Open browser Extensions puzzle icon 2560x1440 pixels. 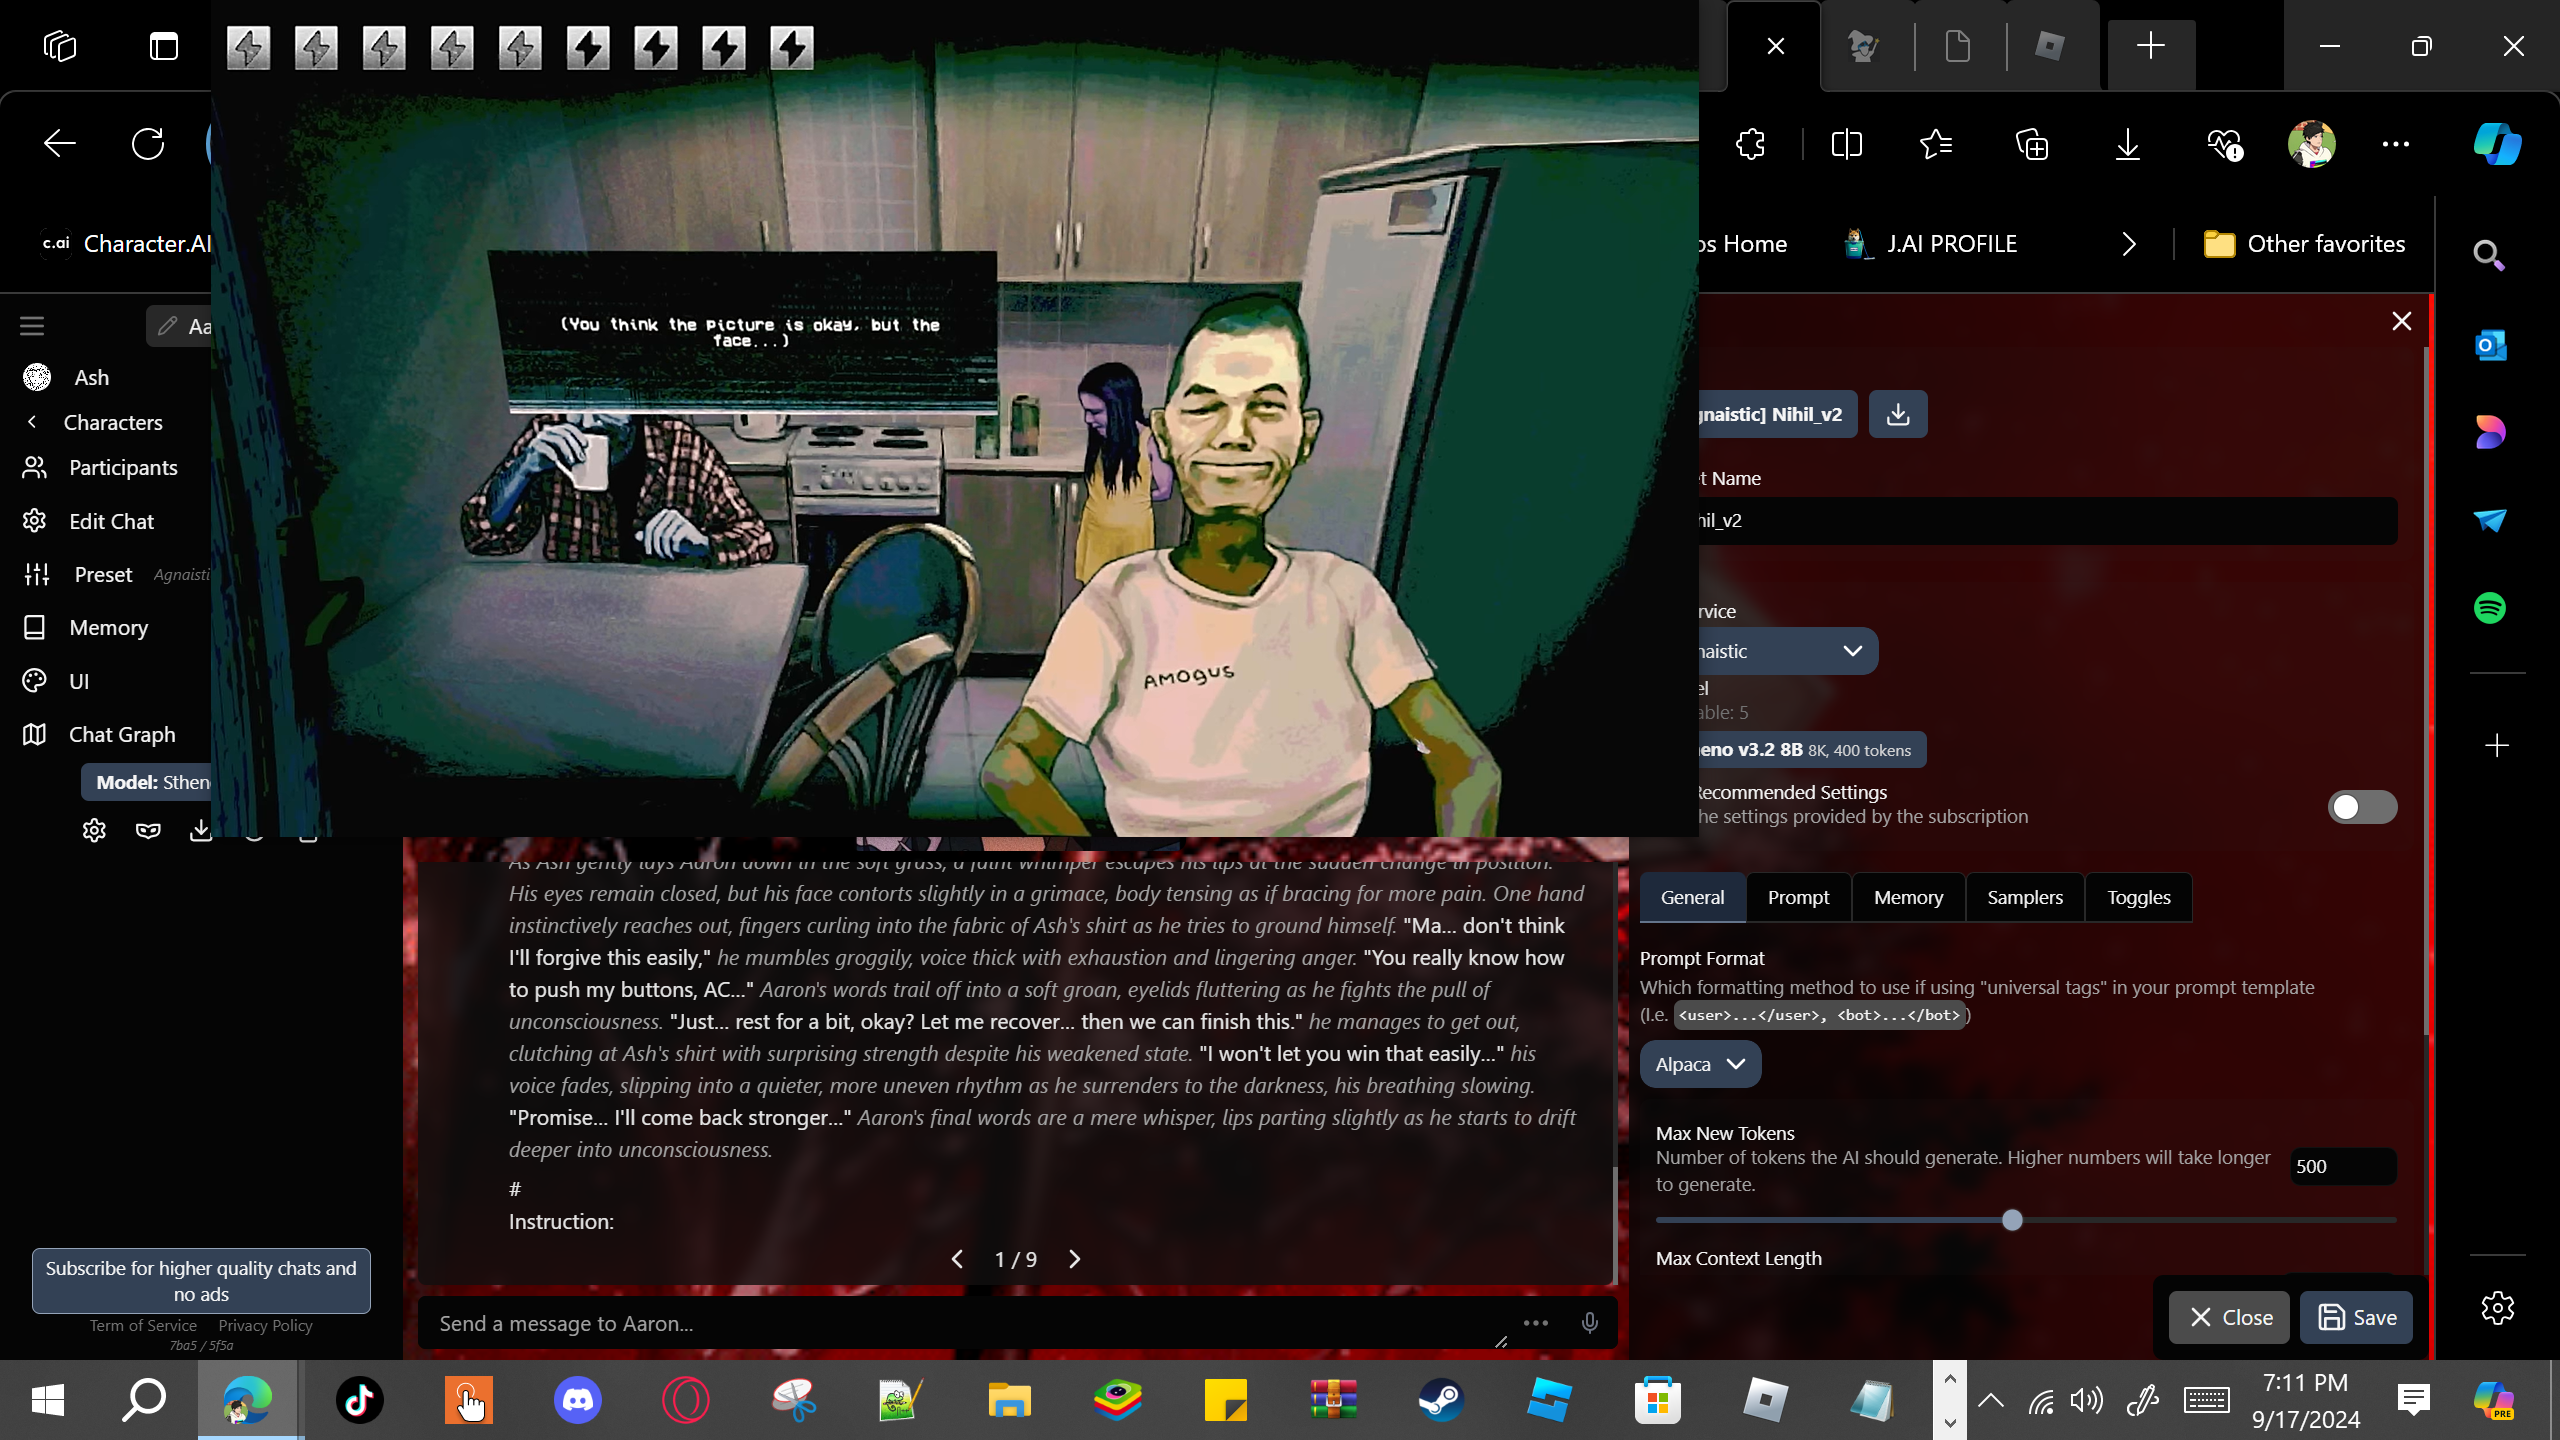pyautogui.click(x=1750, y=145)
